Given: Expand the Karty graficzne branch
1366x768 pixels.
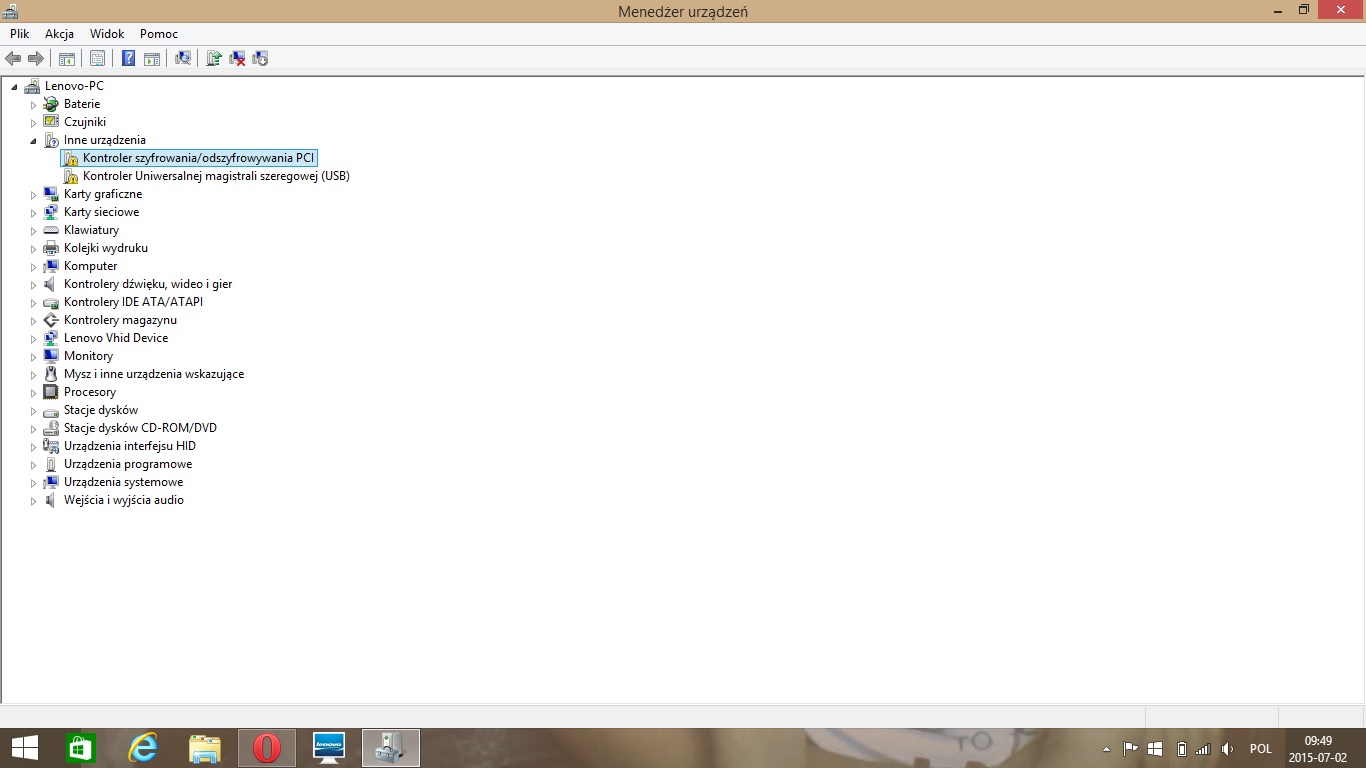Looking at the screenshot, I should click(x=33, y=194).
